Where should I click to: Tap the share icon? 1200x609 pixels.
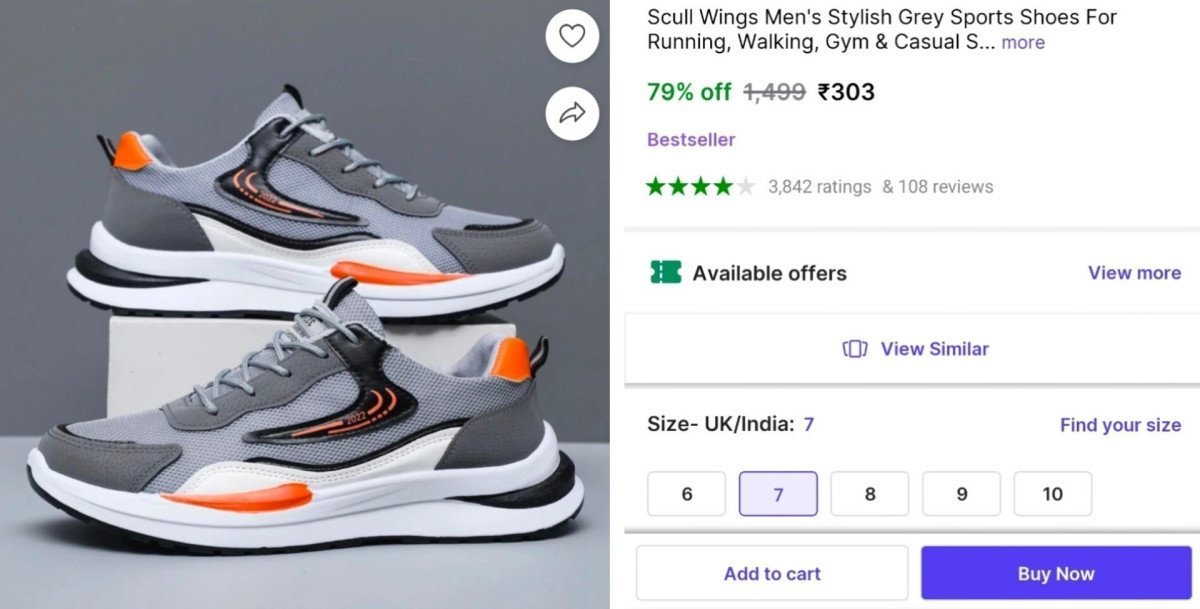pyautogui.click(x=571, y=113)
